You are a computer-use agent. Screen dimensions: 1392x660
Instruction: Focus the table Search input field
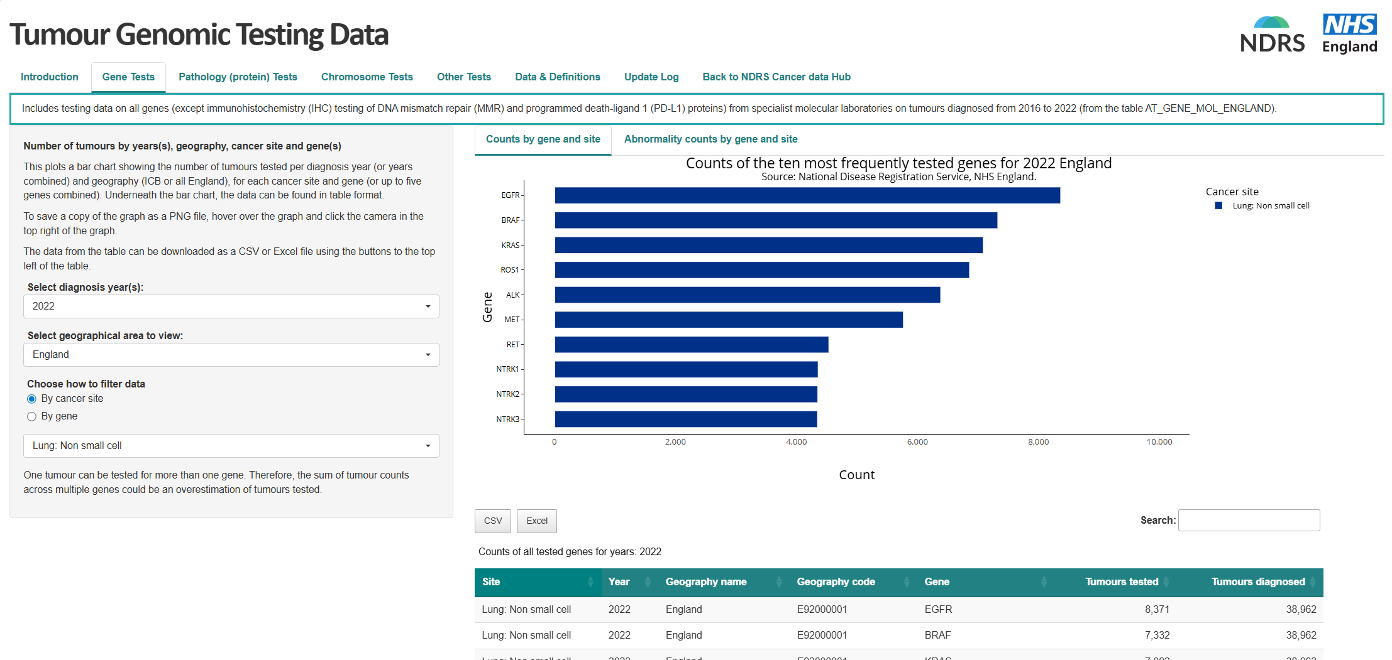[x=1249, y=520]
